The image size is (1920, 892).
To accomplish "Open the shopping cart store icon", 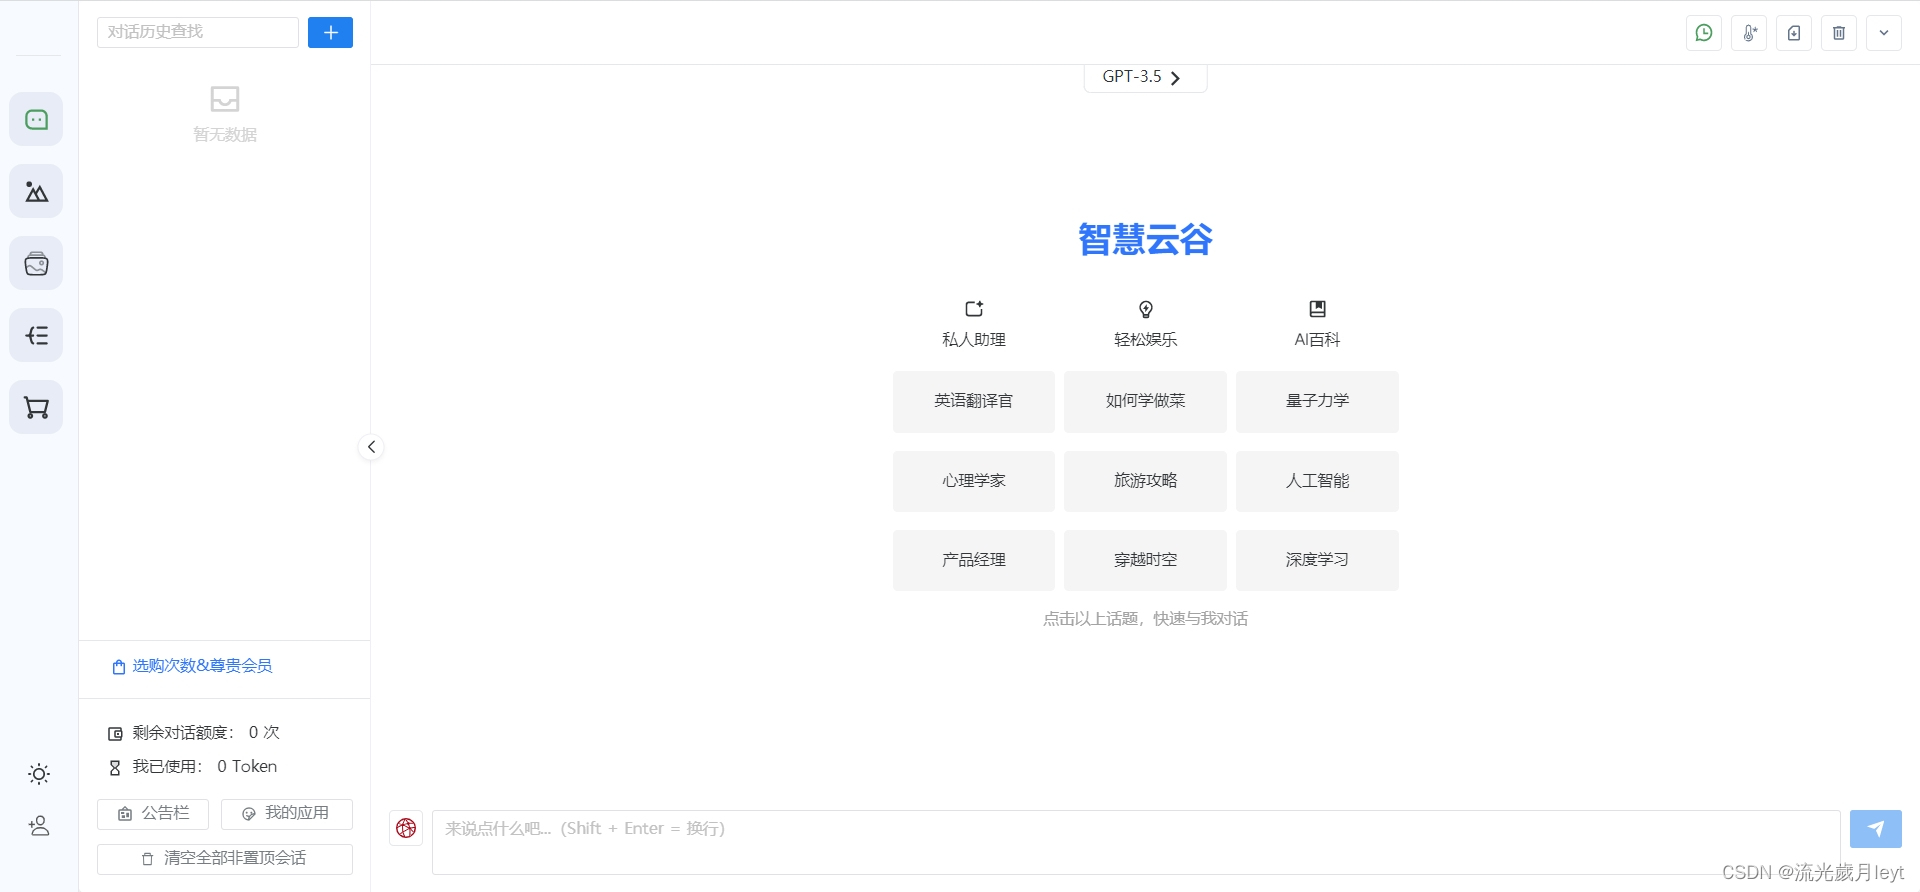I will pos(36,408).
